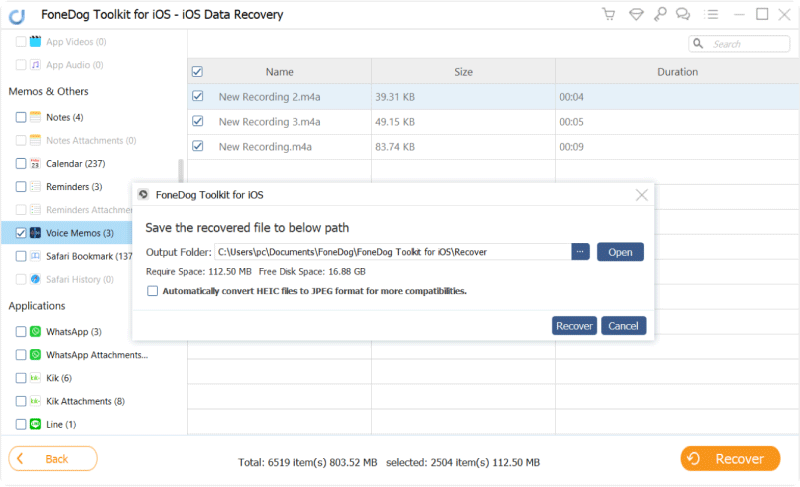Select the WhatsApp Attachments label
This screenshot has width=800, height=487.
[97, 355]
